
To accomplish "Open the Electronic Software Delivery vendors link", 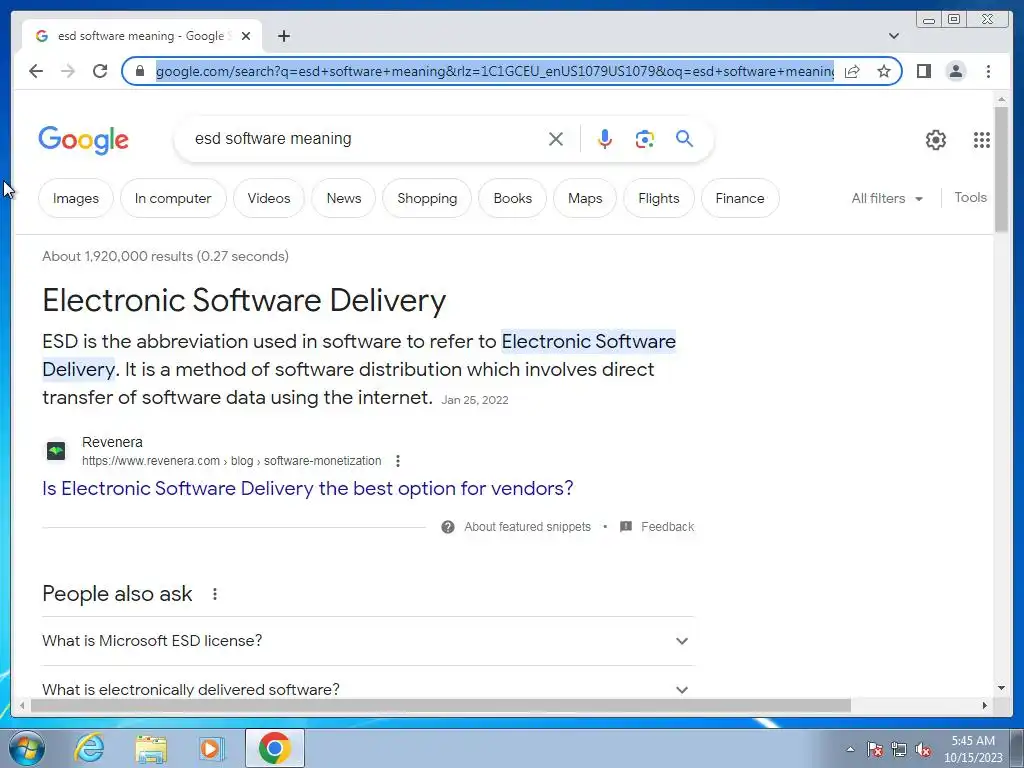I will point(308,488).
